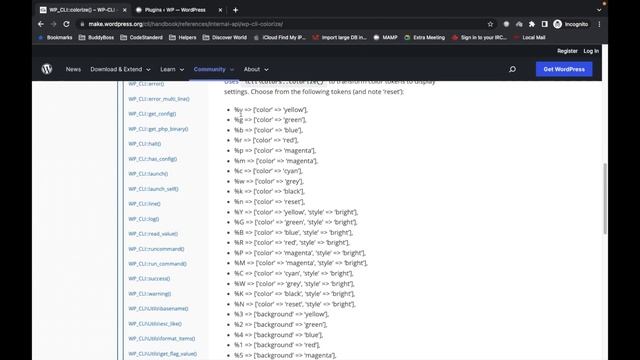
Task: Open WP_CLI::launch_self() sidebar link
Action: point(153,189)
